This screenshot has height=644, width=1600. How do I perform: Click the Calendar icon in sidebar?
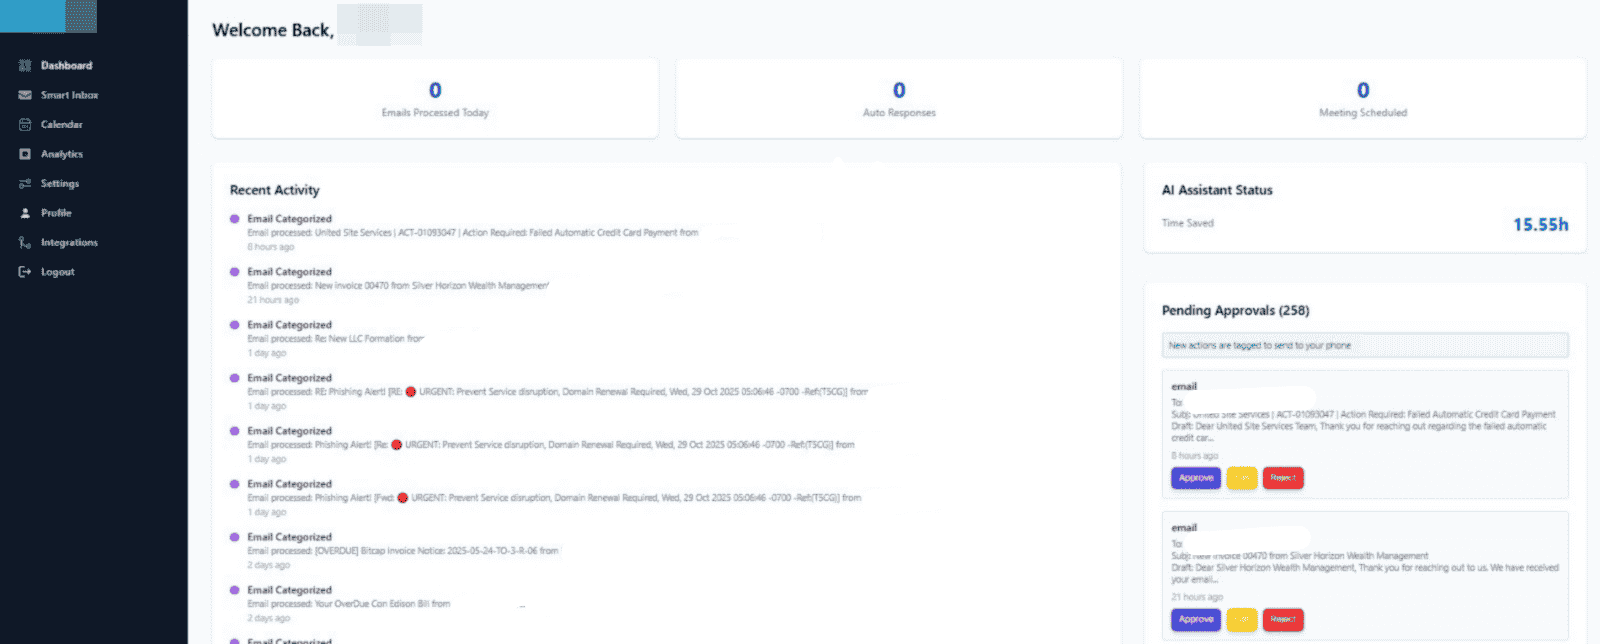25,125
